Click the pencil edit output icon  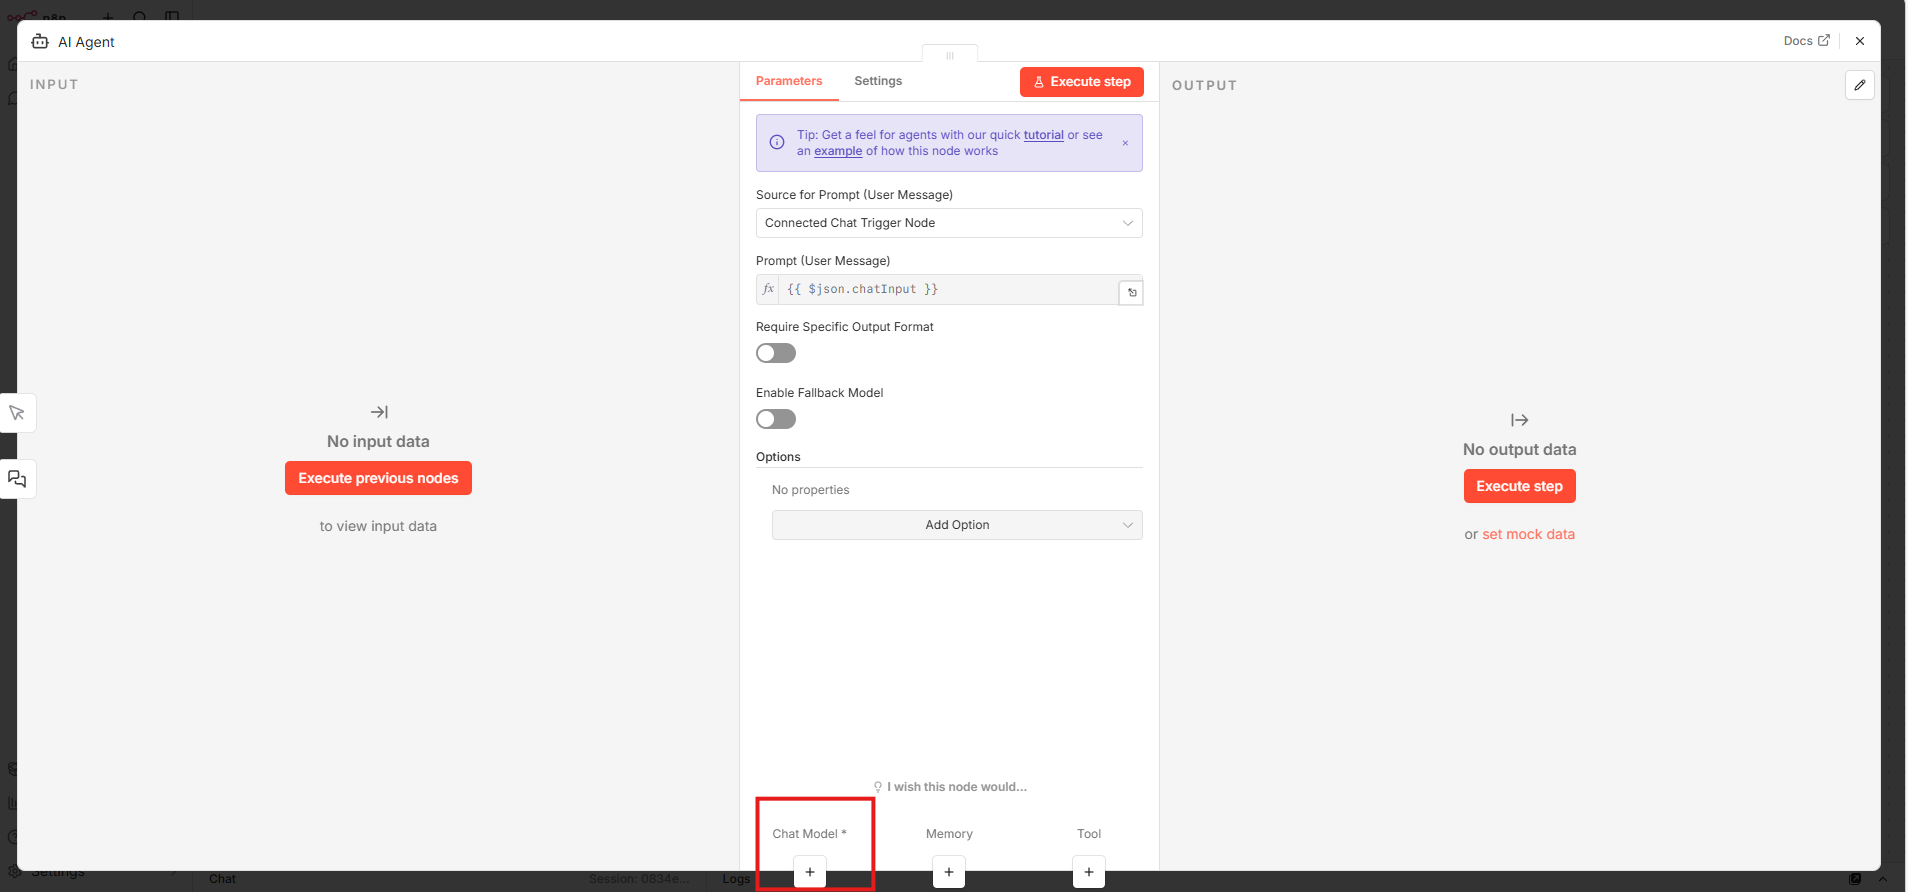point(1859,85)
